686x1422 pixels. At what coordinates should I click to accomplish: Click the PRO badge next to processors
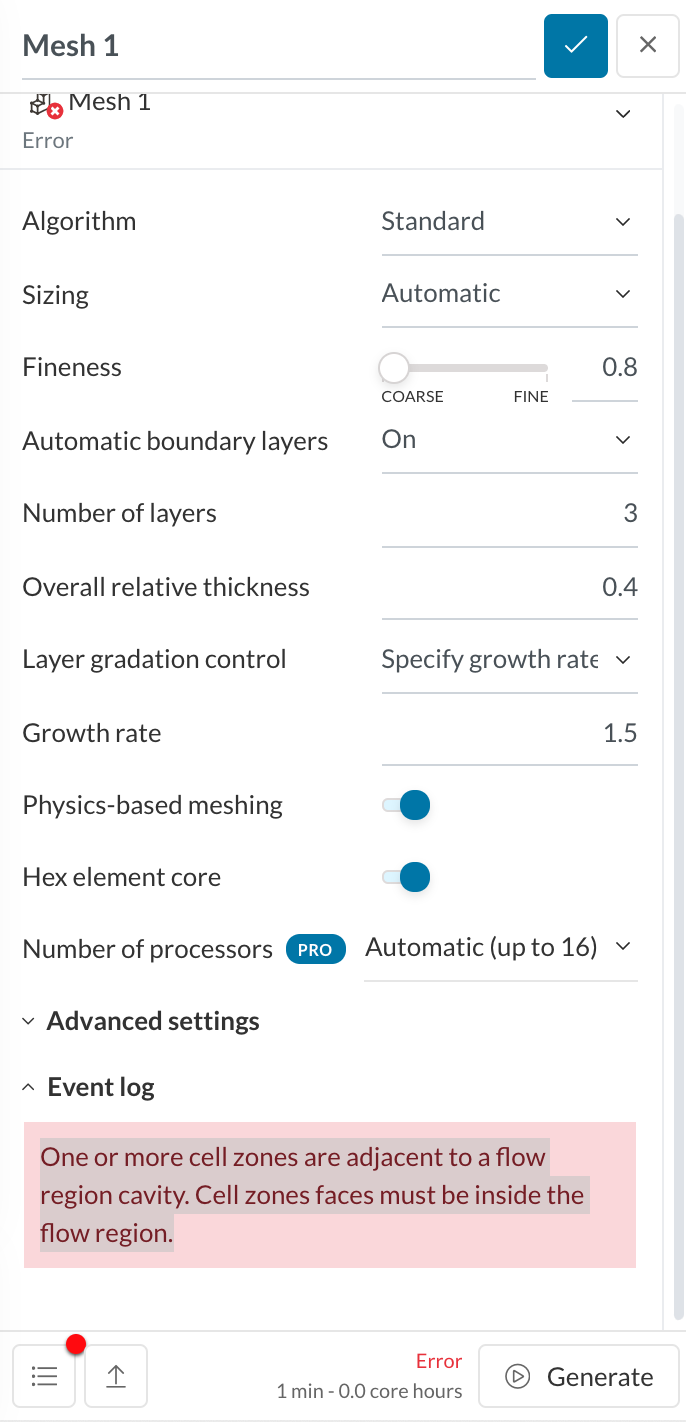[x=315, y=950]
